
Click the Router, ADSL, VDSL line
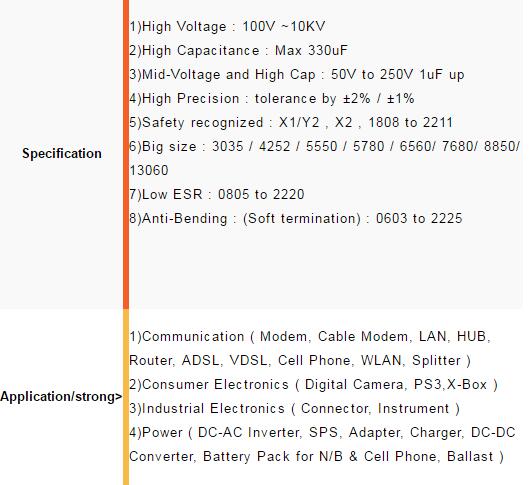[x=300, y=361]
